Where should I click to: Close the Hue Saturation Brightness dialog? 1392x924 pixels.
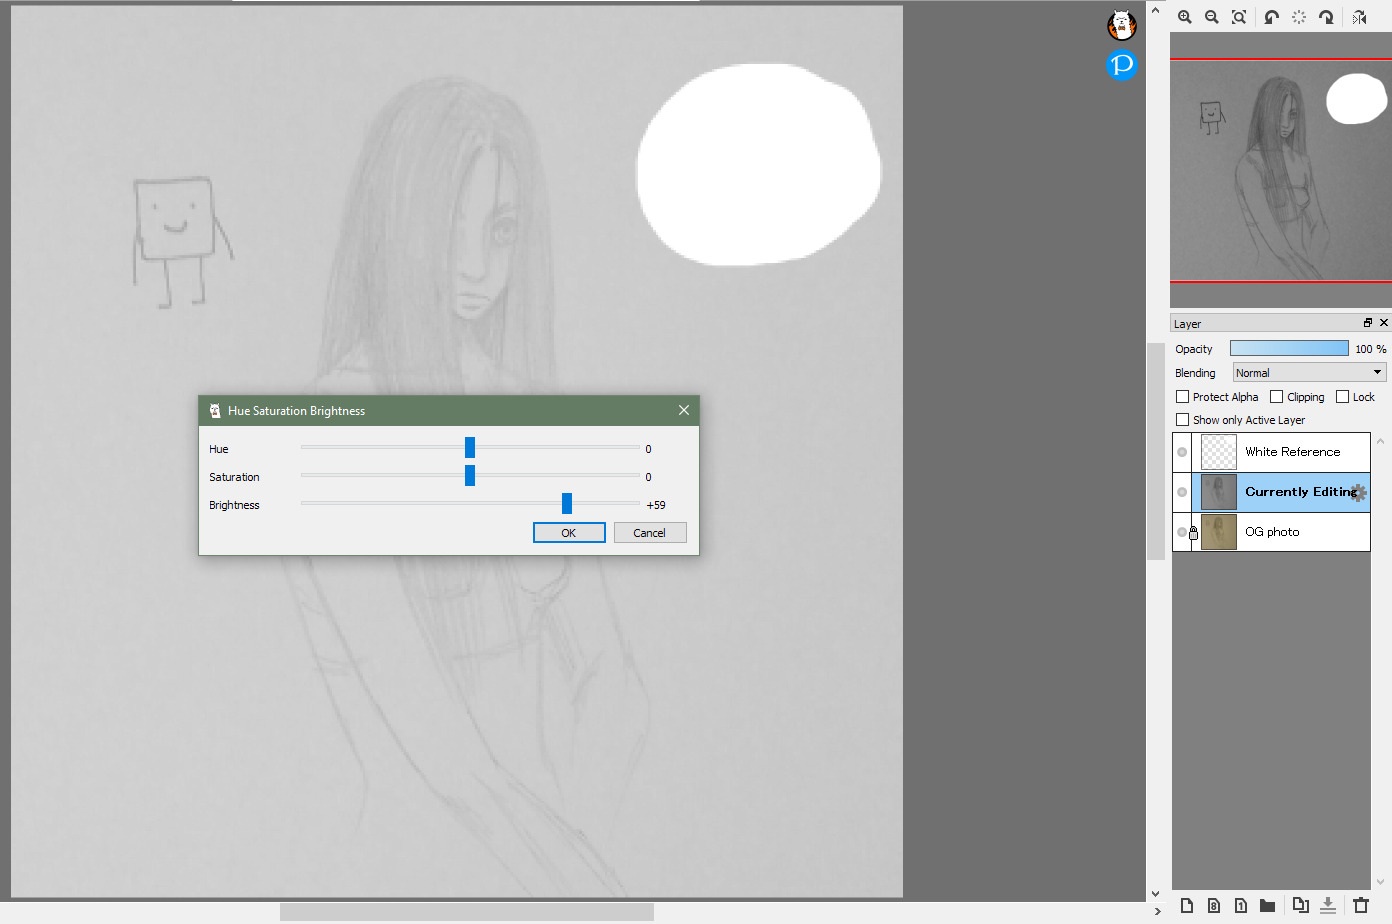[x=684, y=410]
